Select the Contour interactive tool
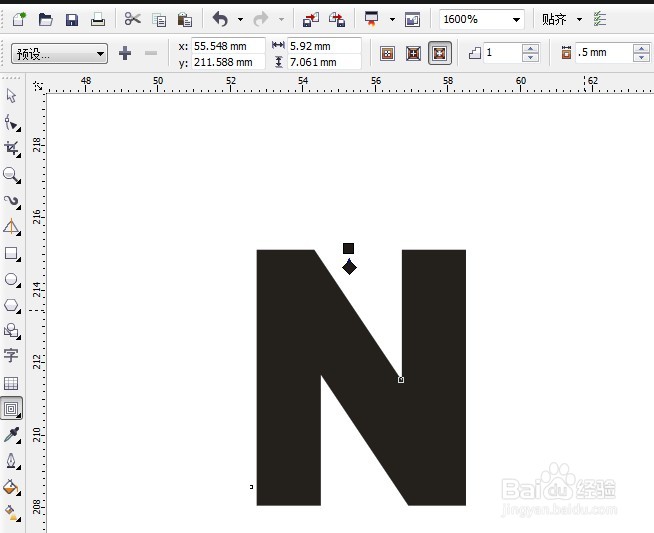Viewport: 654px width, 533px height. pos(11,408)
